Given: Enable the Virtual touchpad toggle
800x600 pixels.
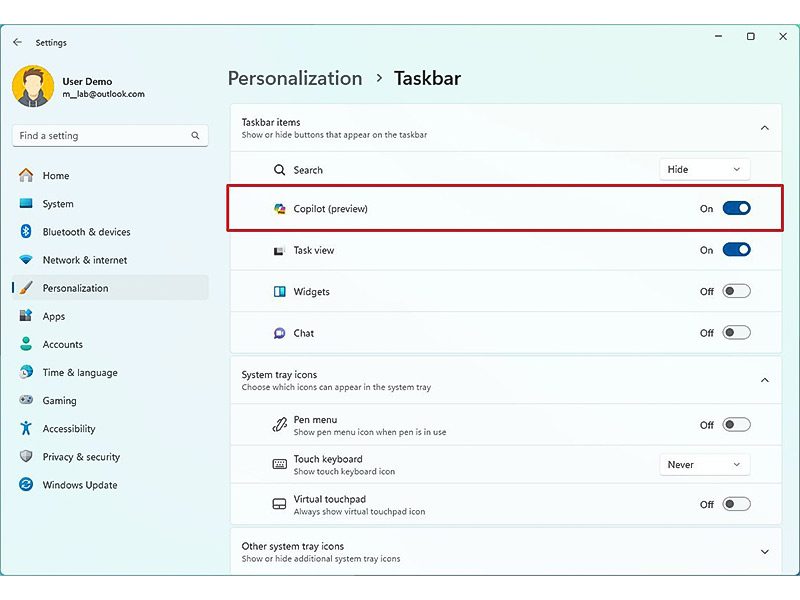Looking at the screenshot, I should click(x=736, y=504).
